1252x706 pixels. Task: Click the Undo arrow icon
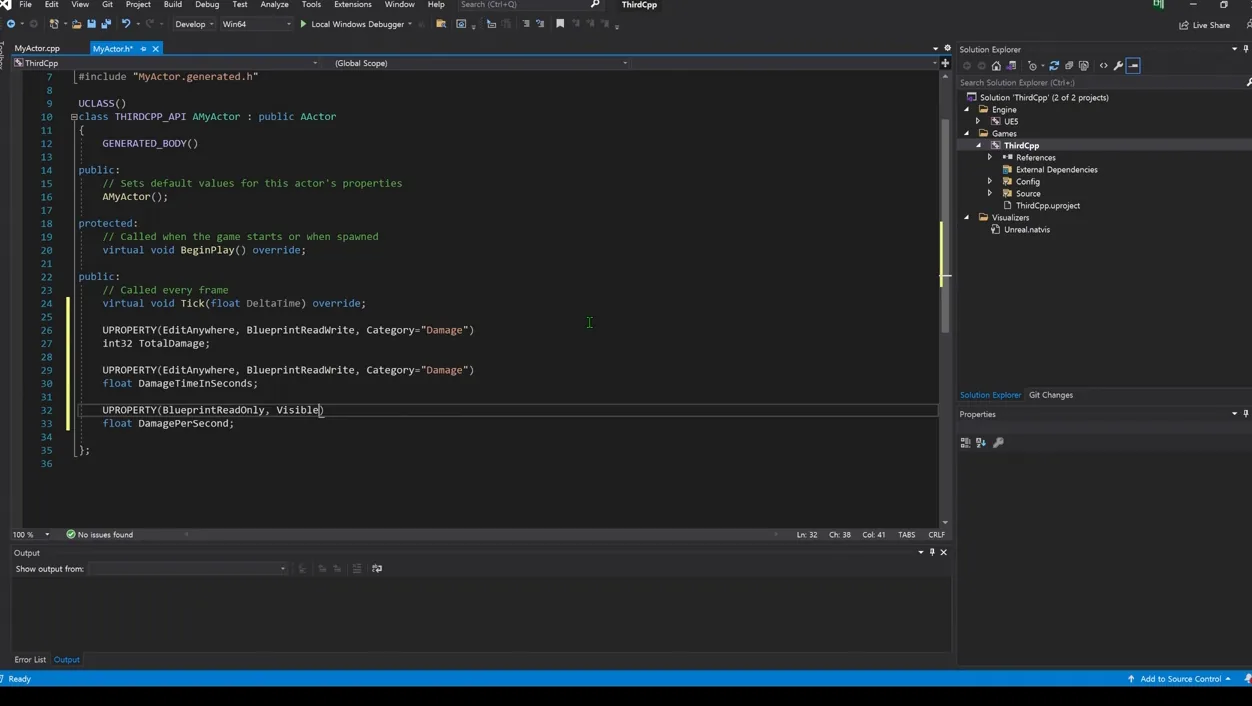pyautogui.click(x=126, y=24)
